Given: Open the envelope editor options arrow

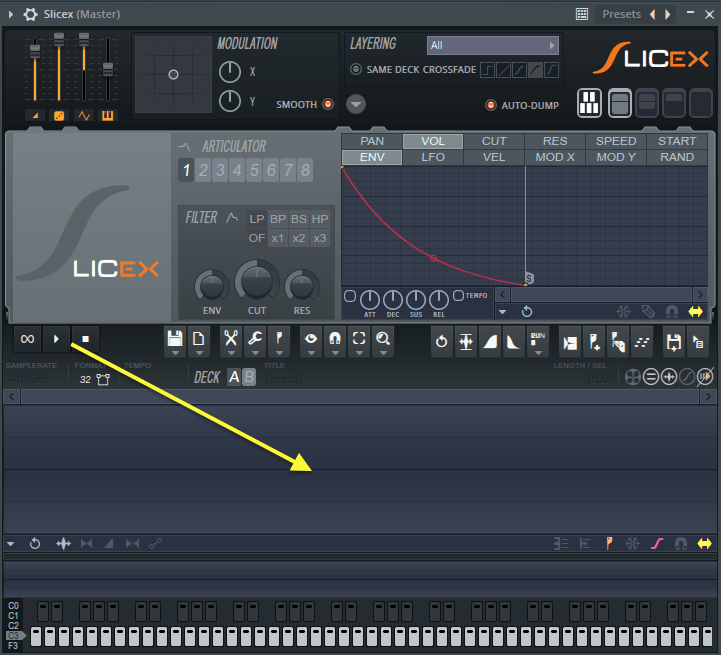Looking at the screenshot, I should click(x=503, y=312).
